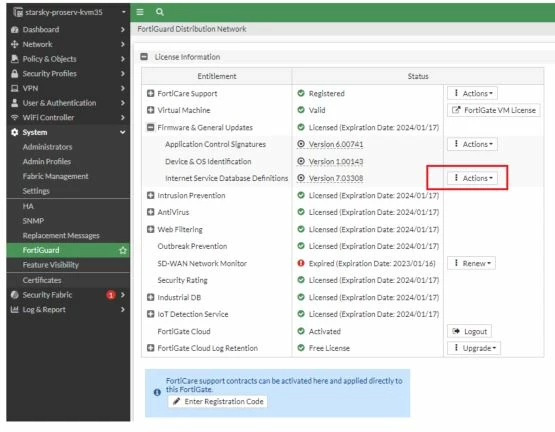Open Actions dropdown for Internet Service Database Definitions
Image resolution: width=555 pixels, height=432 pixels.
click(x=472, y=178)
